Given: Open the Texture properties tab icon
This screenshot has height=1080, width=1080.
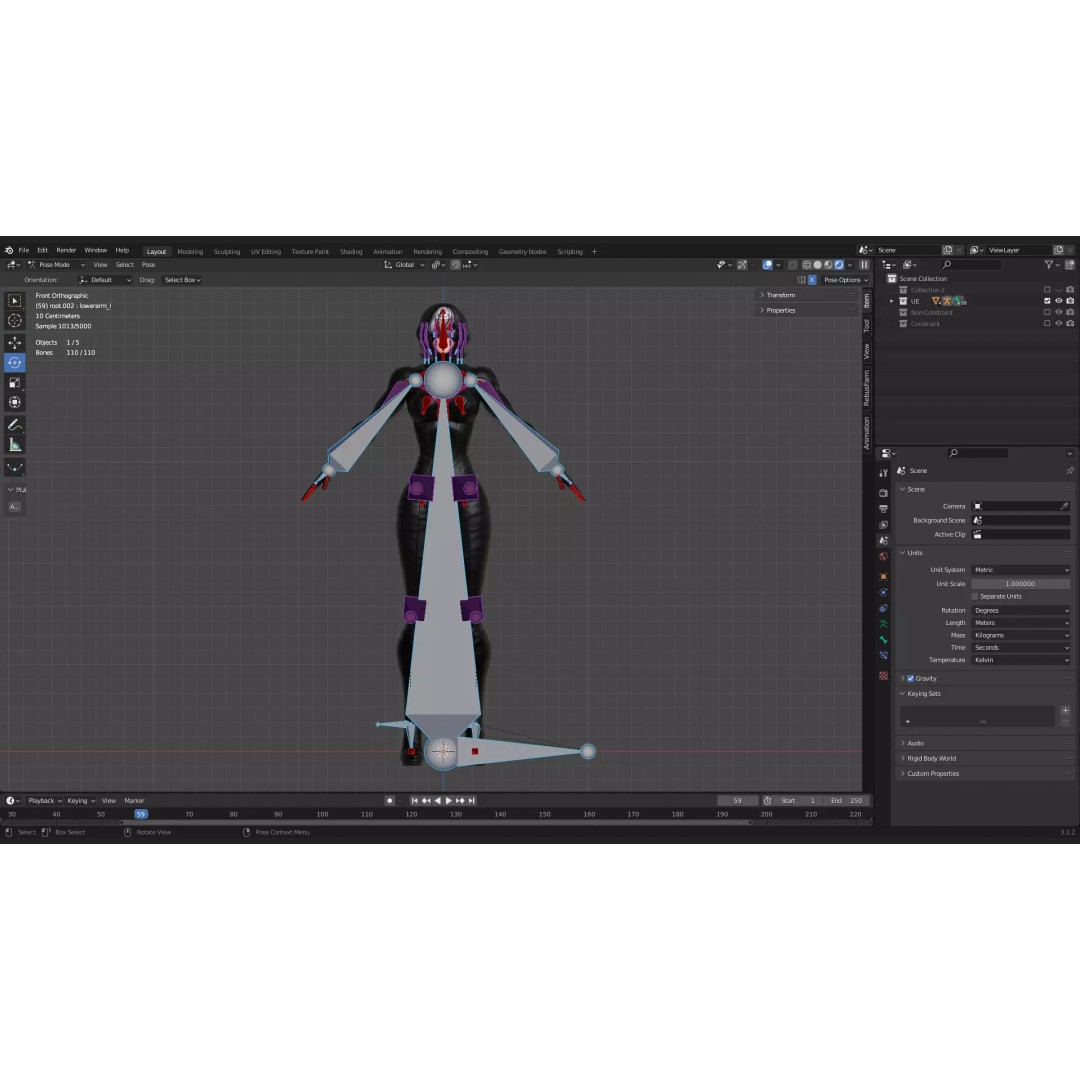Looking at the screenshot, I should coord(884,676).
